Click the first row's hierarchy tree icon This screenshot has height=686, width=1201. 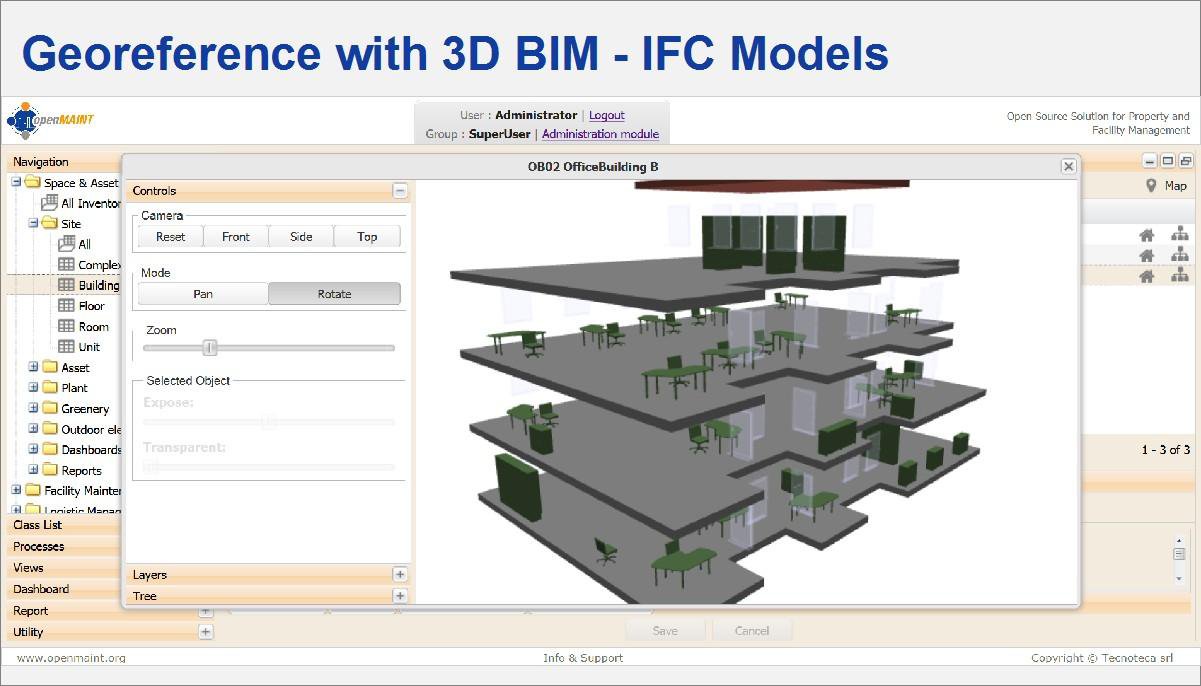(x=1180, y=235)
